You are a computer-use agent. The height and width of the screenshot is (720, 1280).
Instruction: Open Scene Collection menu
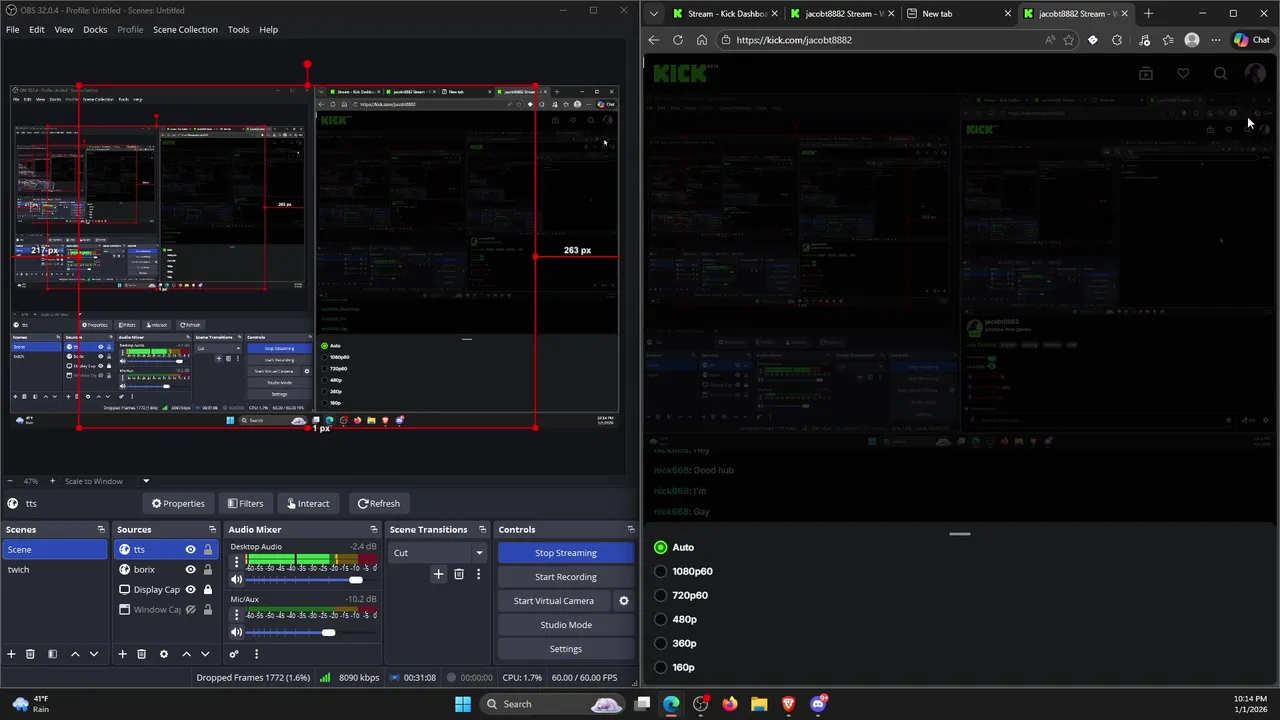tap(185, 29)
